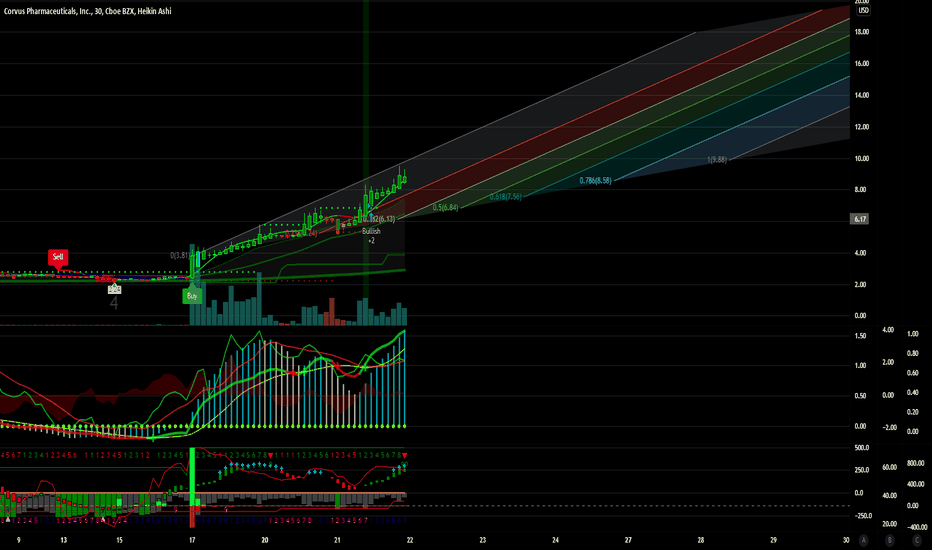Click the 800.00 value on rightmost scale
Screen dimensions: 932x550
click(x=915, y=463)
